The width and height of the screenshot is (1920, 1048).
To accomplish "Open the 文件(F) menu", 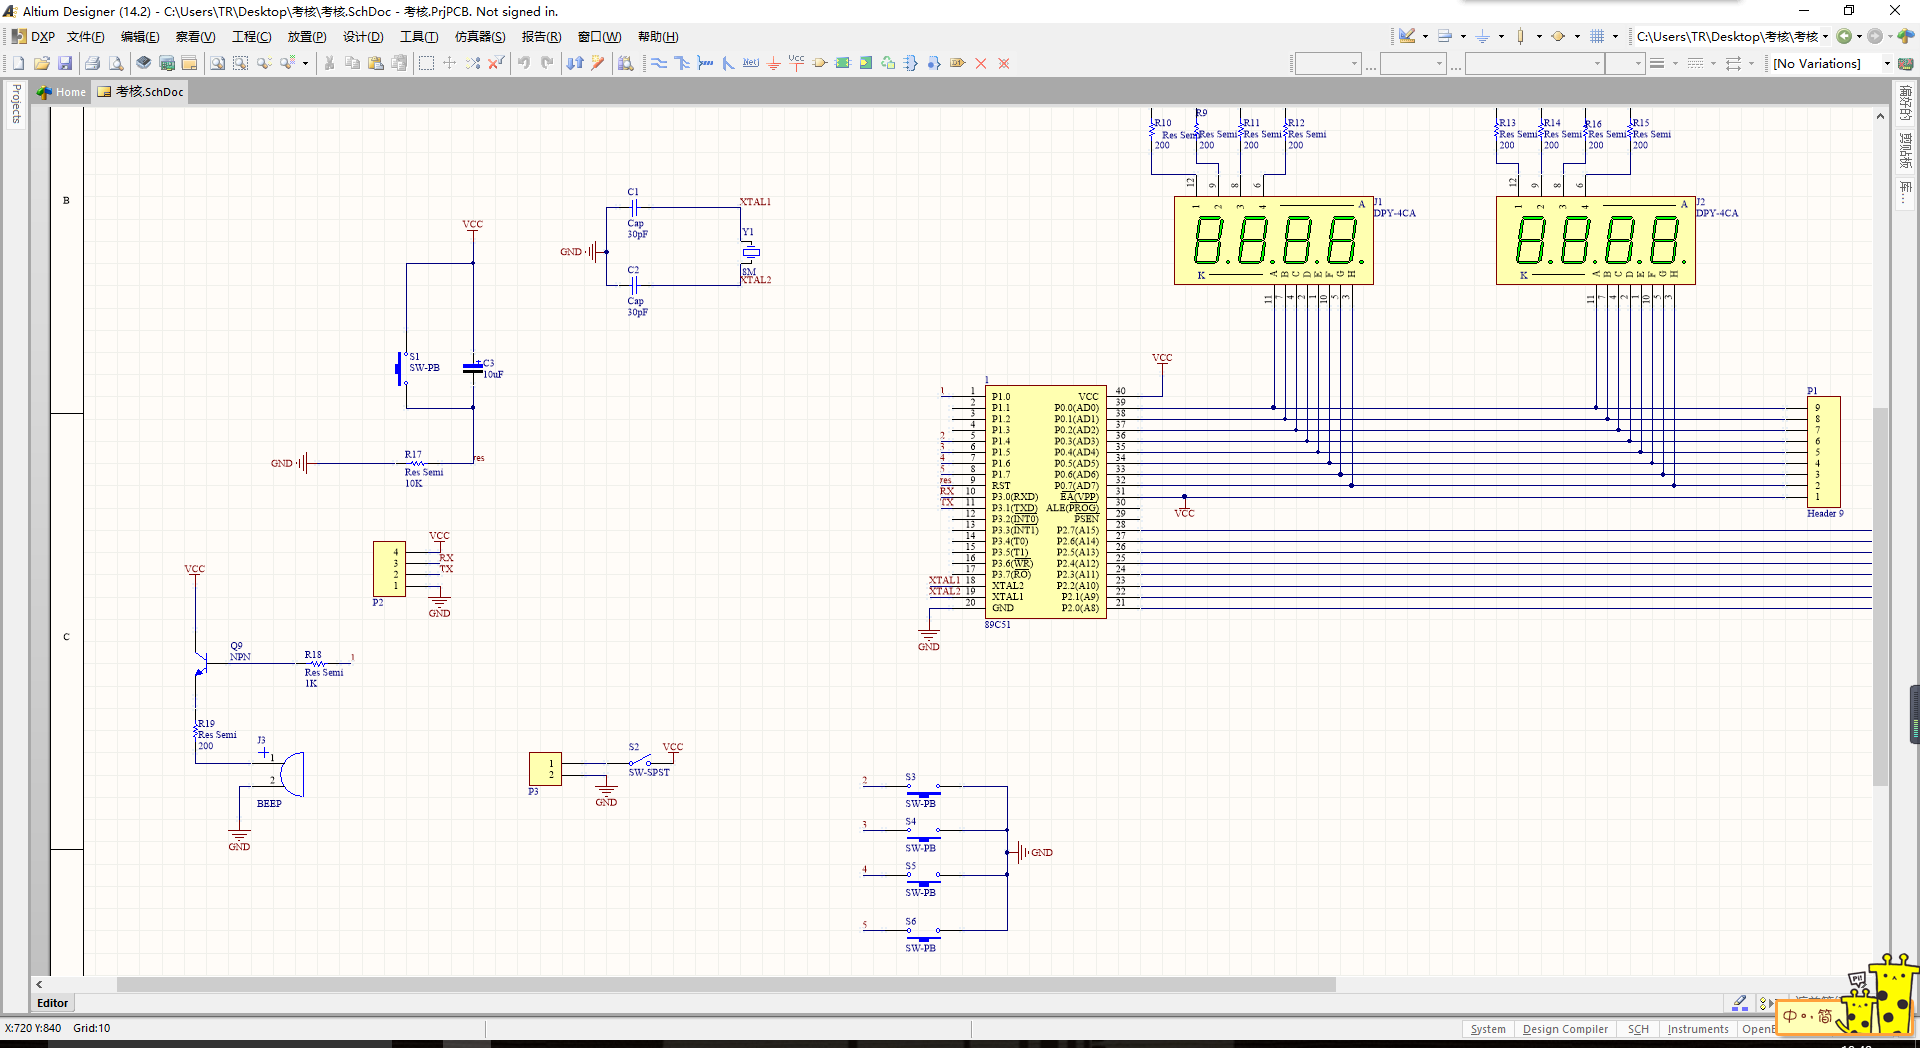I will [86, 36].
